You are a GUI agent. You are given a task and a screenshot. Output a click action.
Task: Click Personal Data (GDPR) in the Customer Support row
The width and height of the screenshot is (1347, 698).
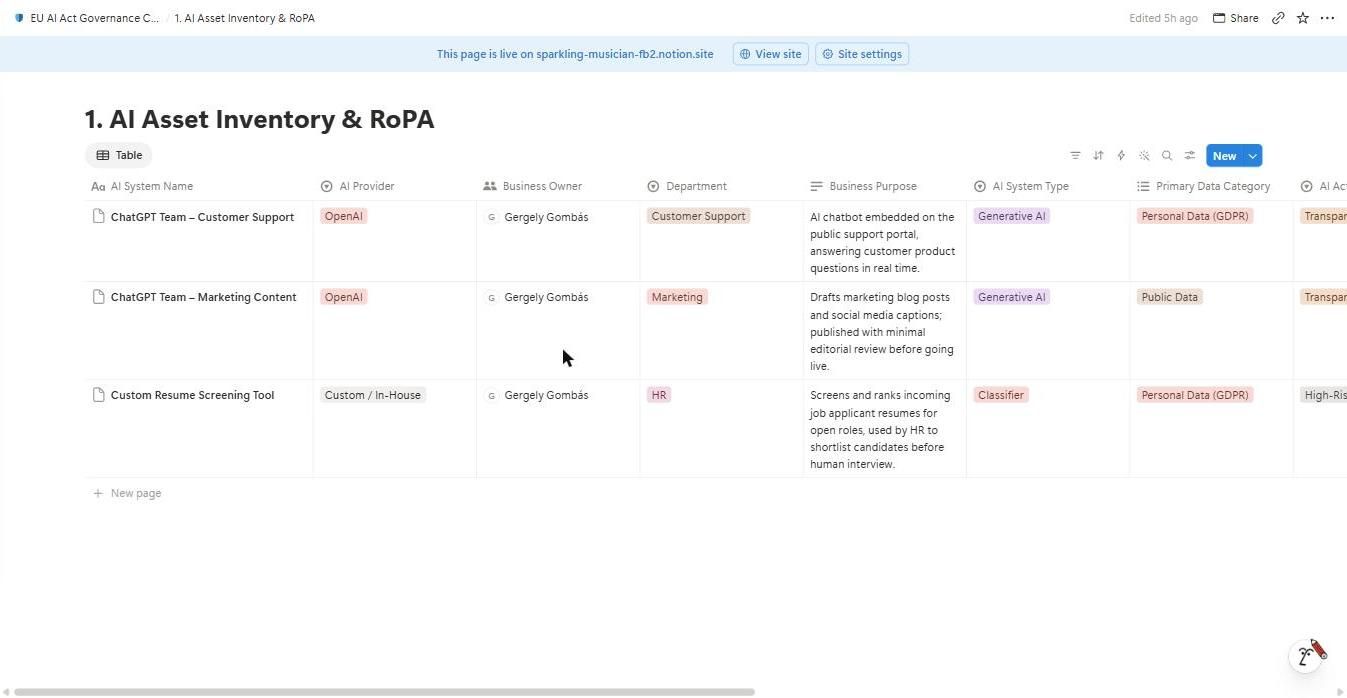pyautogui.click(x=1195, y=216)
